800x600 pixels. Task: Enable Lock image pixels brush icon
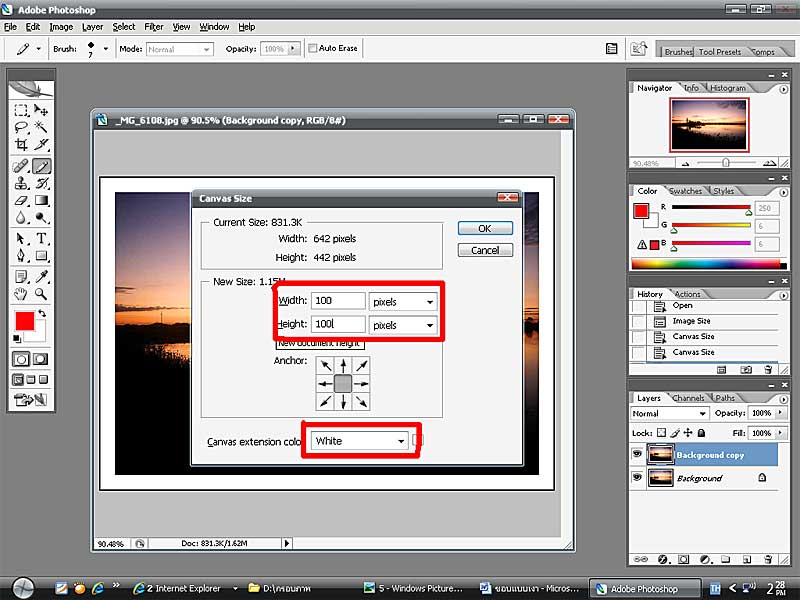tap(675, 433)
